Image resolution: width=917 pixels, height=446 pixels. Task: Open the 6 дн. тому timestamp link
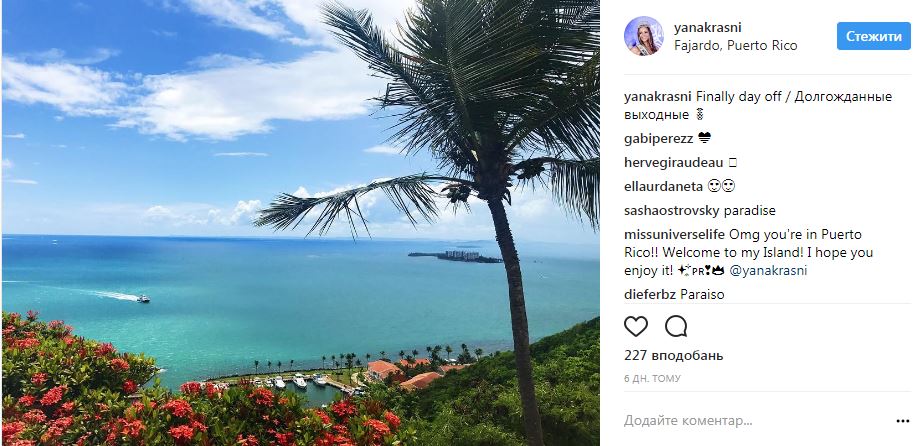coord(652,379)
